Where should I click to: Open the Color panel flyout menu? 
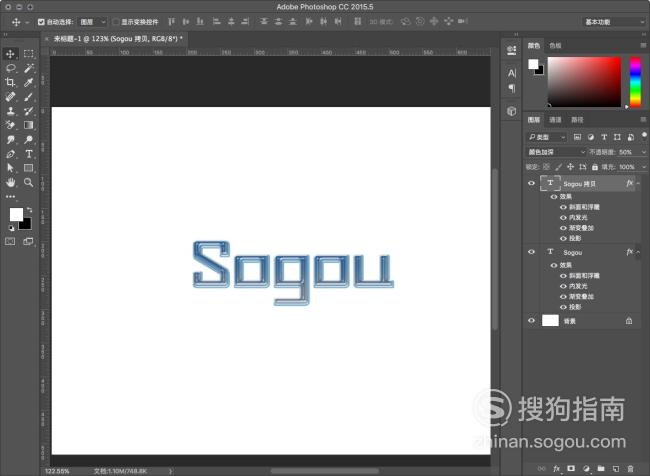coord(643,45)
